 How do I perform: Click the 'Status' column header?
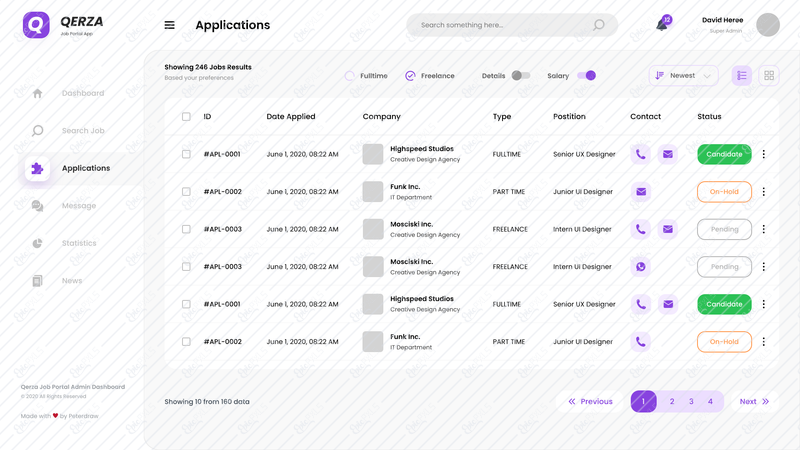709,117
